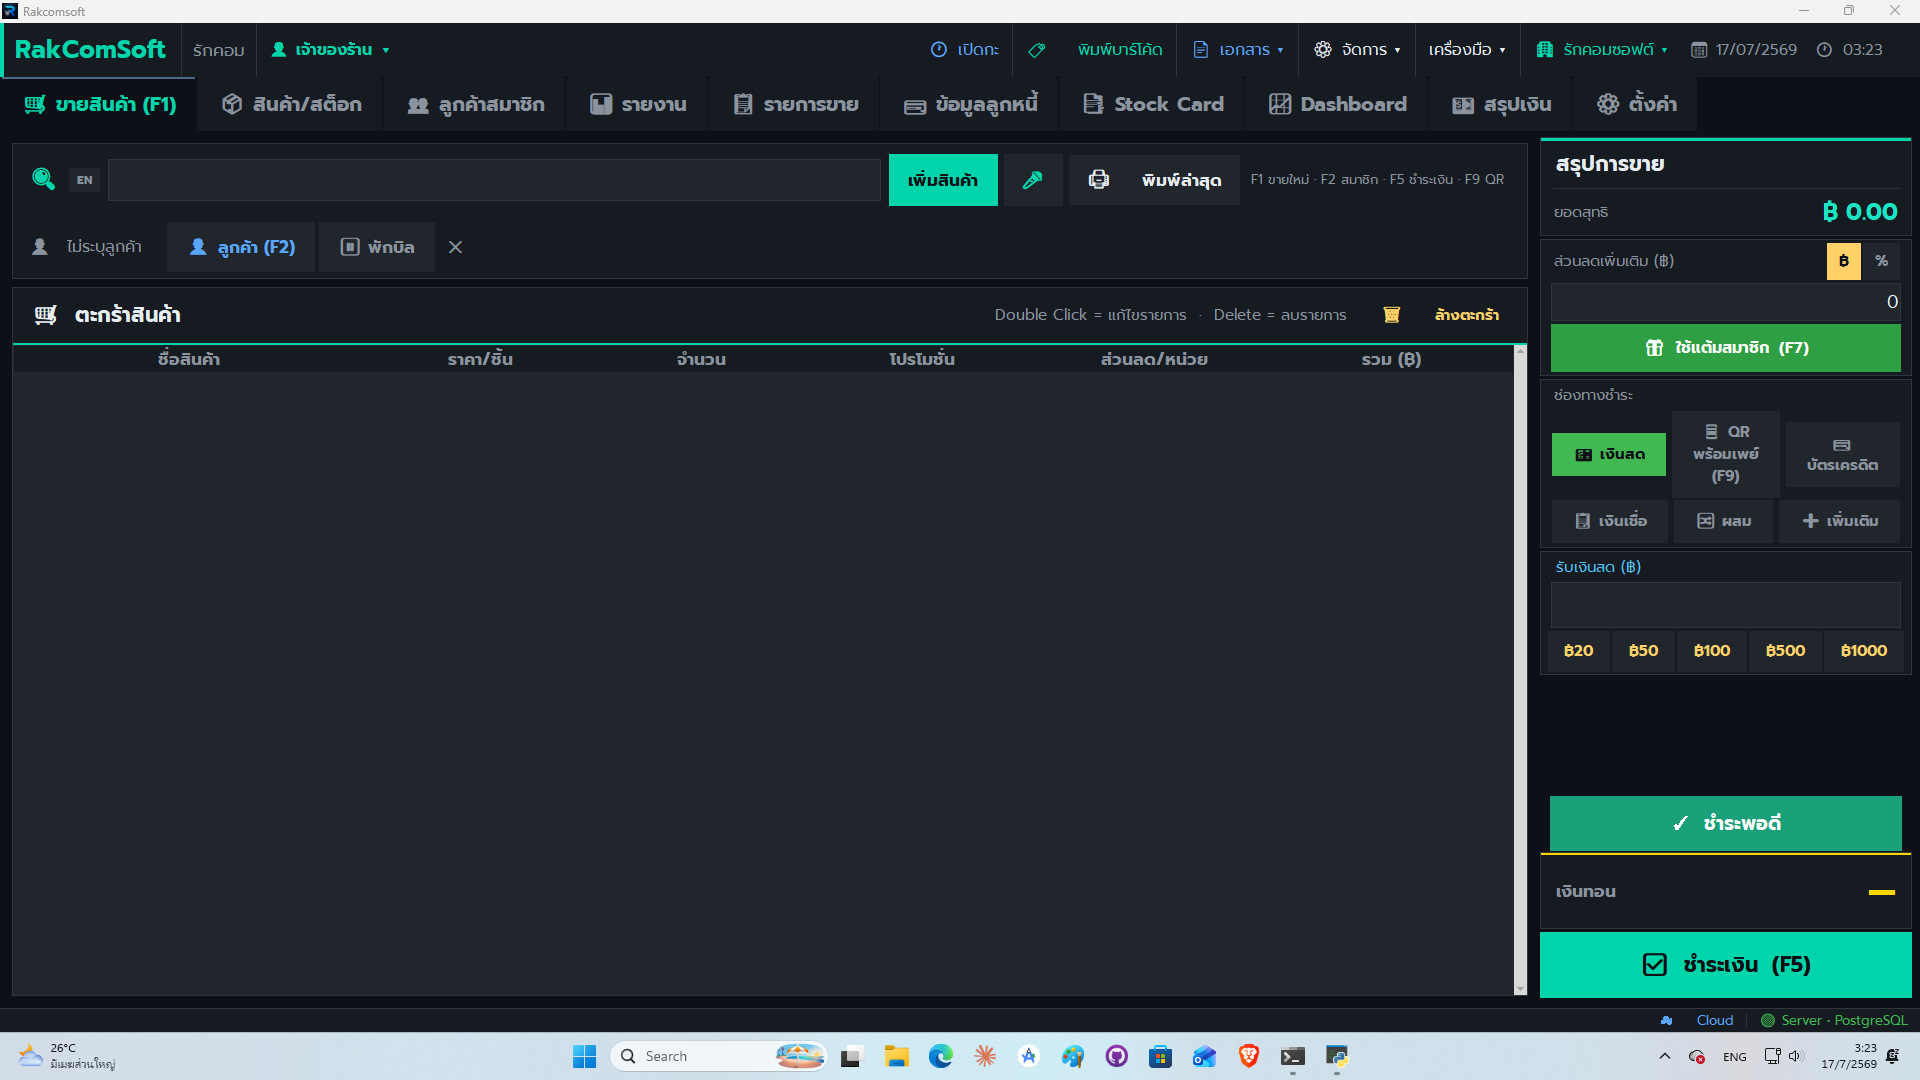1920x1080 pixels.
Task: Click the RakComSoft logo
Action: pos(90,49)
